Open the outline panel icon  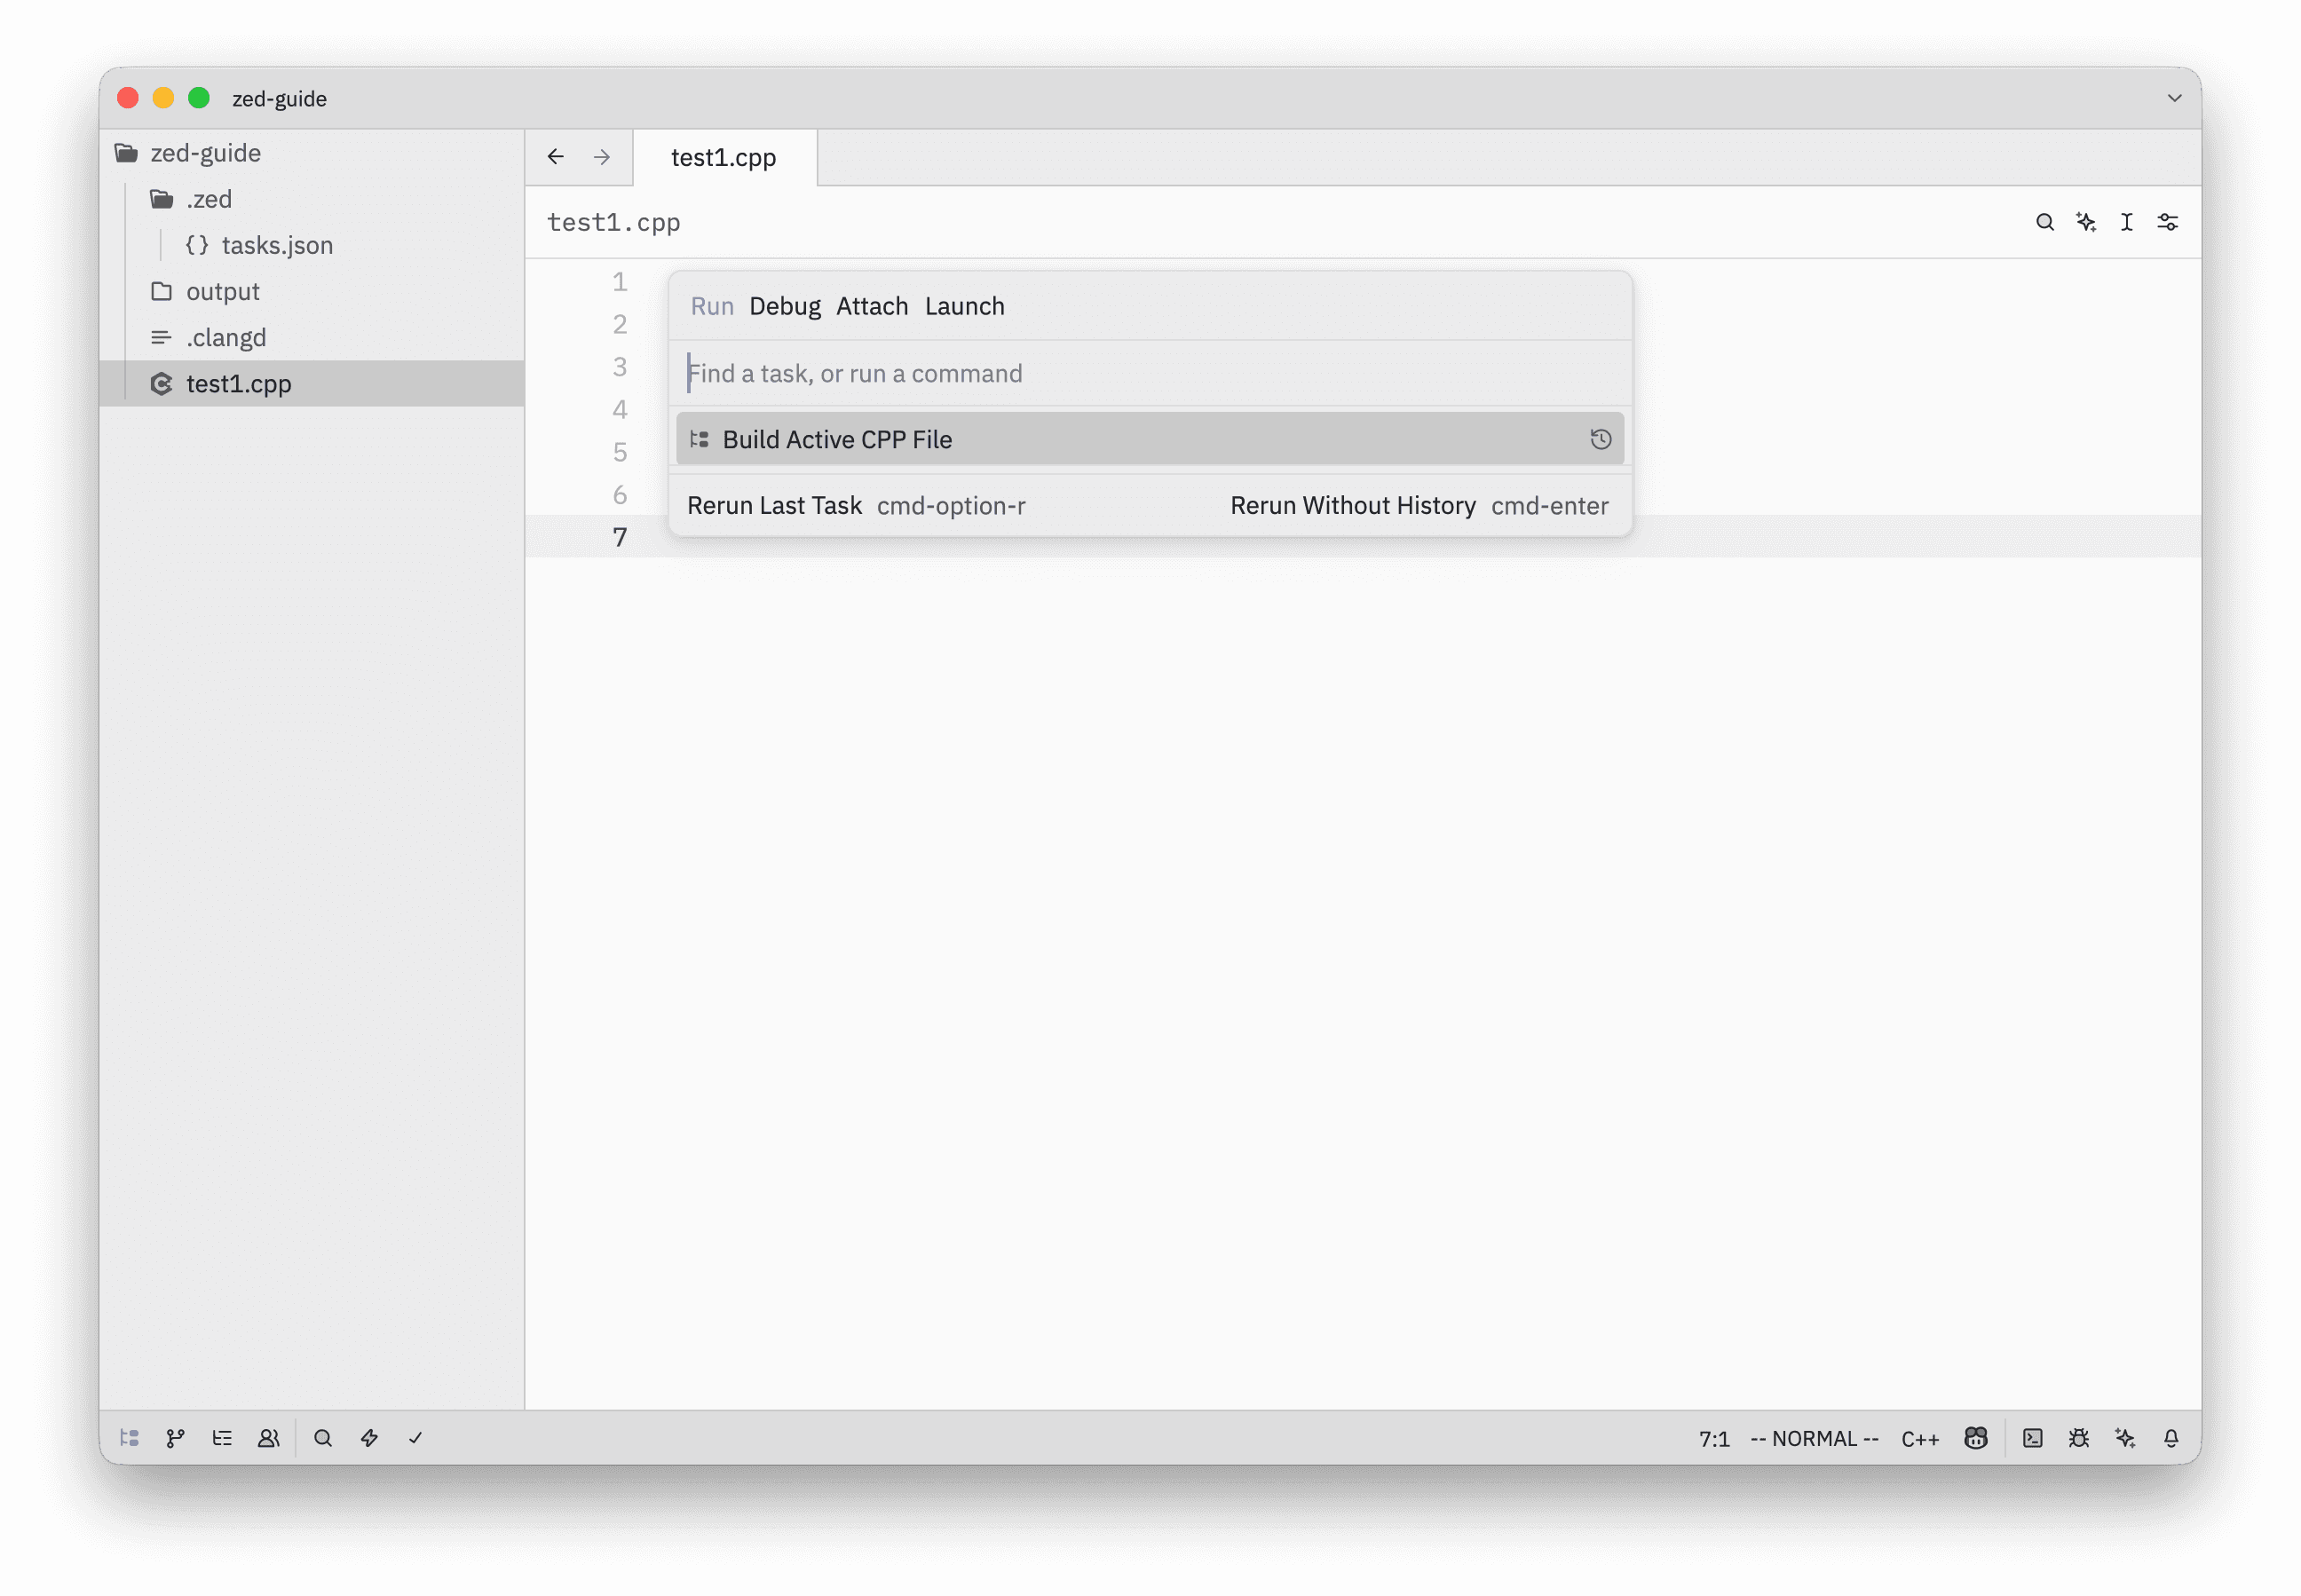(x=222, y=1438)
